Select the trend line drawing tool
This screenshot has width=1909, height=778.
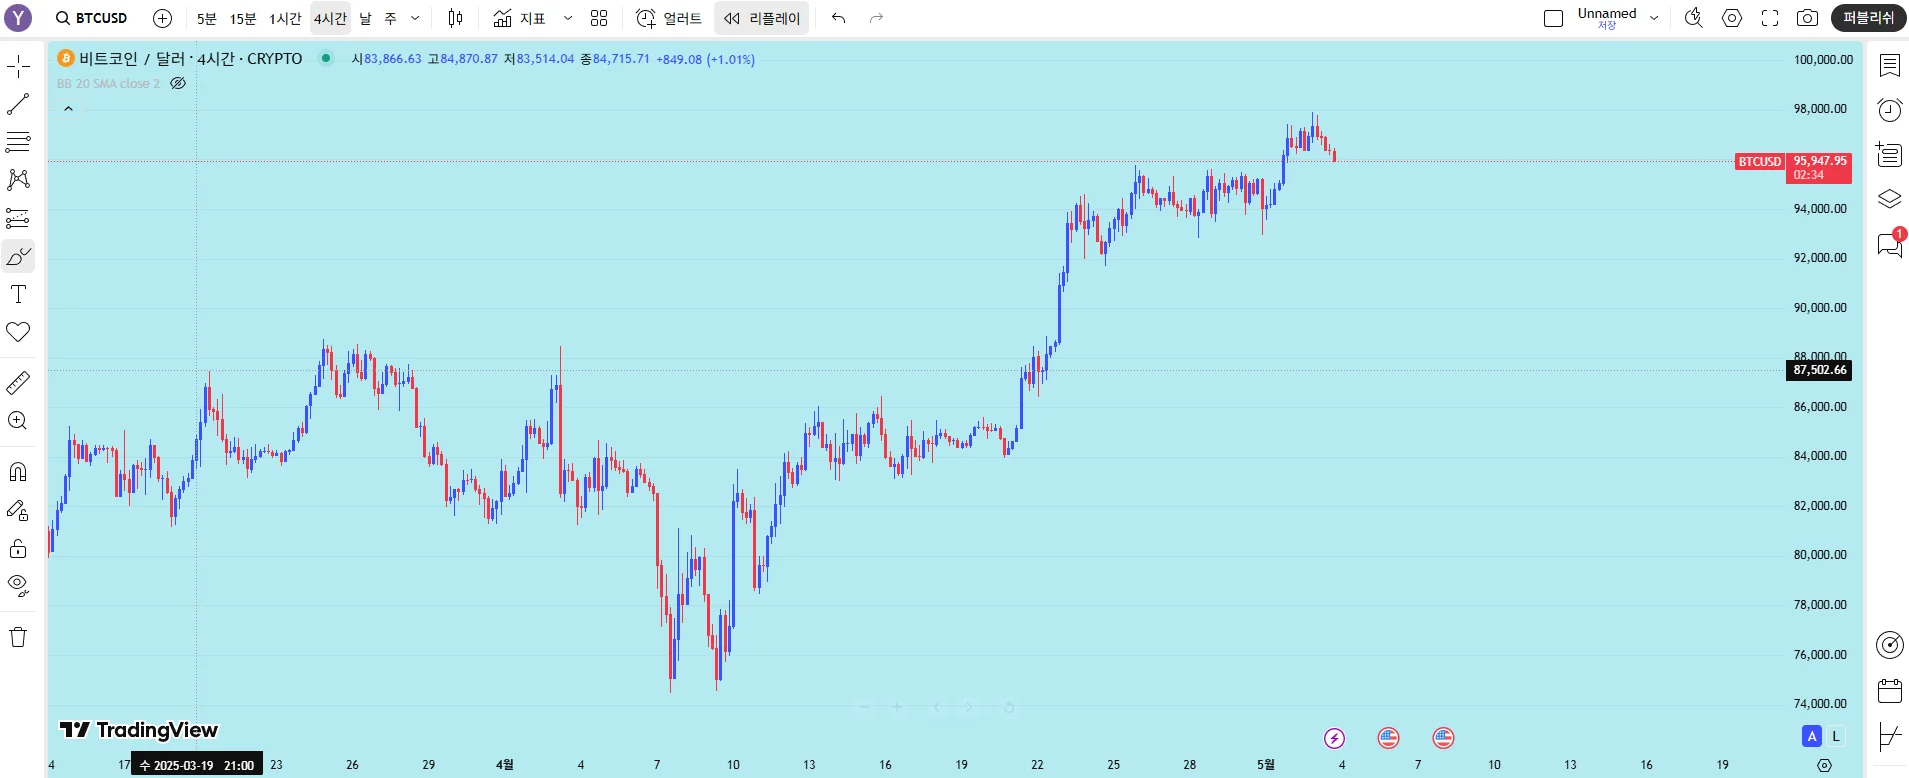pyautogui.click(x=18, y=104)
